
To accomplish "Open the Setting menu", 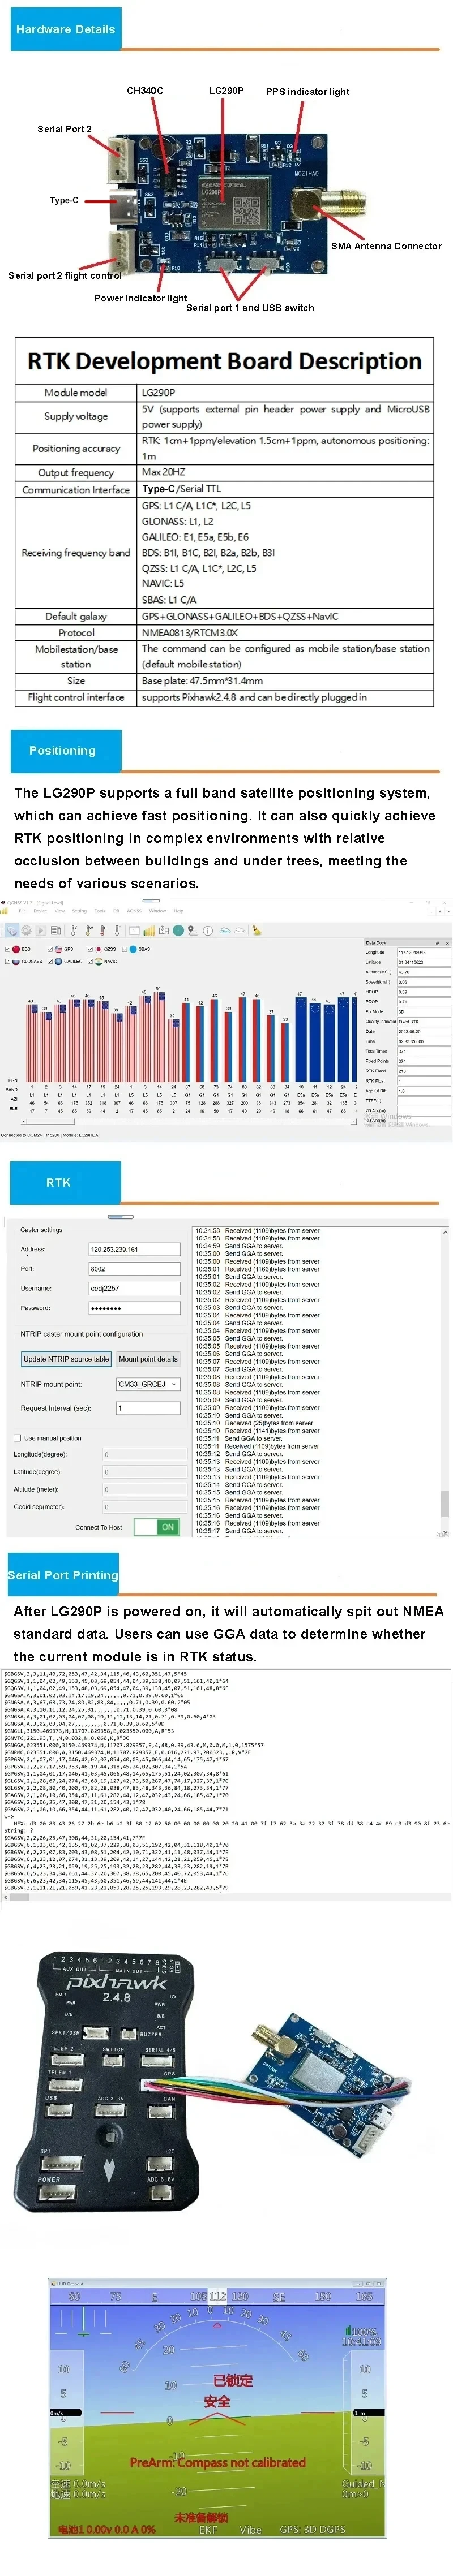I will pyautogui.click(x=79, y=911).
